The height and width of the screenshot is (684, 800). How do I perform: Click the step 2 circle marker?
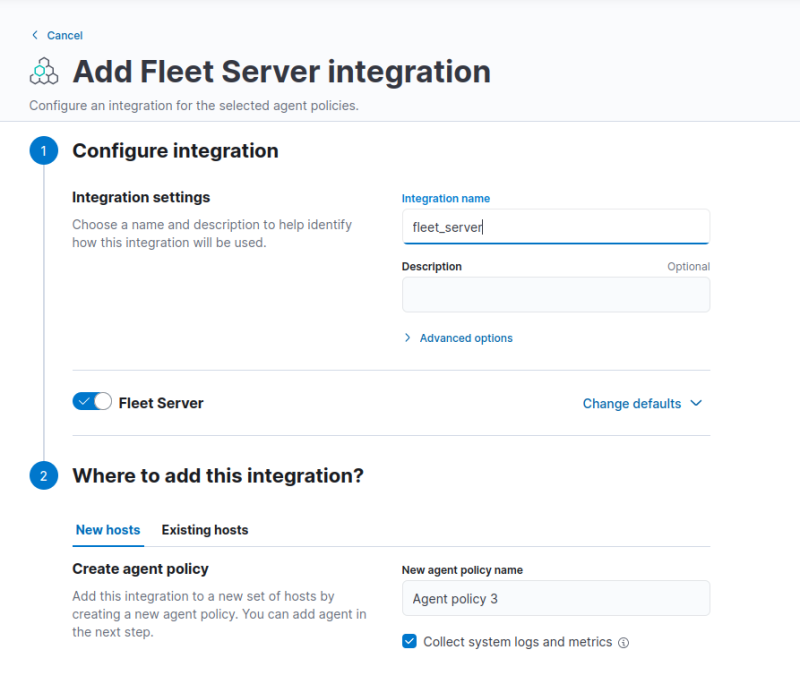click(x=44, y=476)
